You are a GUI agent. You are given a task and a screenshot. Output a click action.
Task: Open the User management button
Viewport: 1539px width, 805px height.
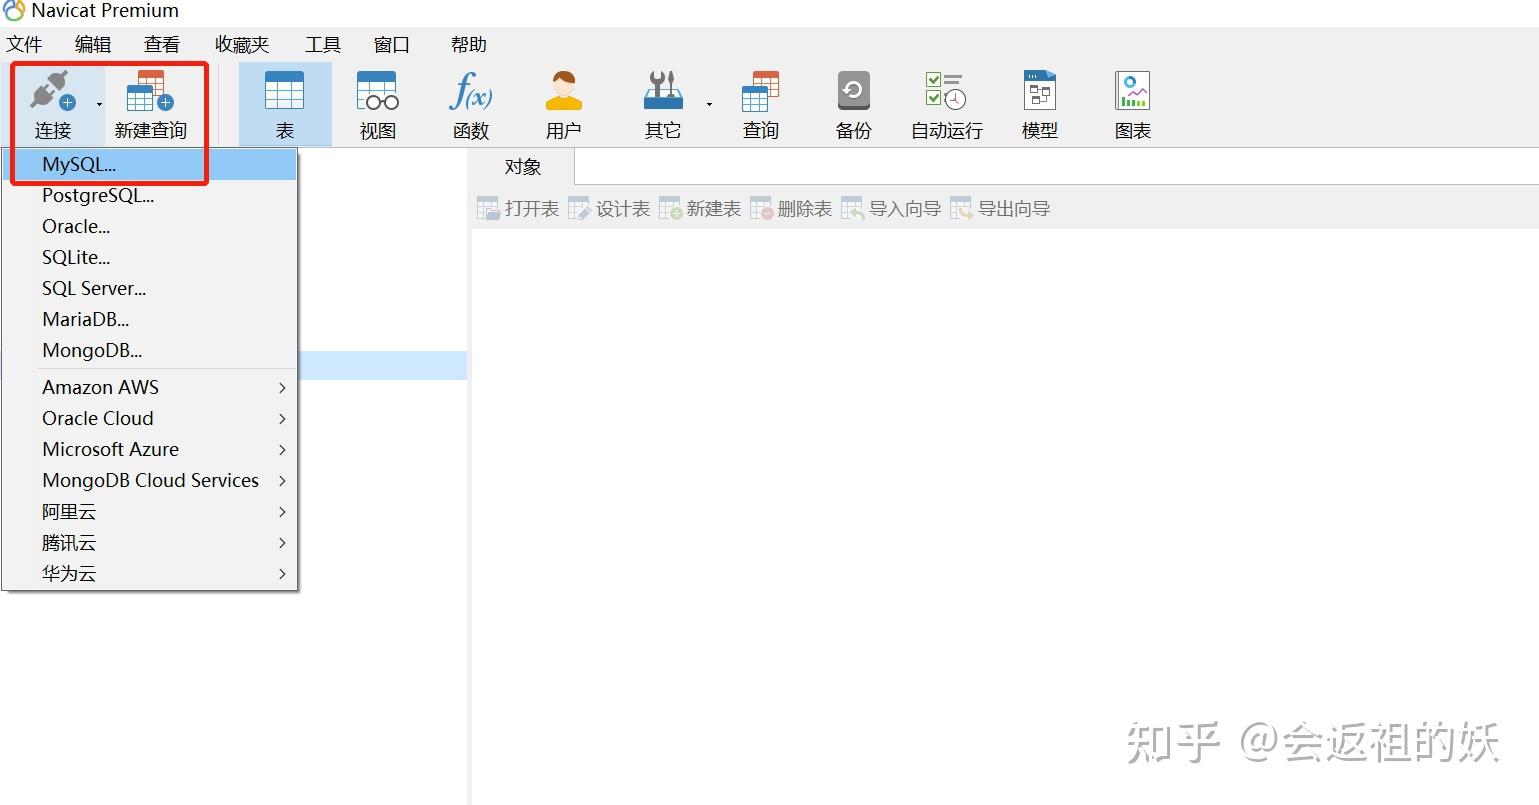[563, 105]
